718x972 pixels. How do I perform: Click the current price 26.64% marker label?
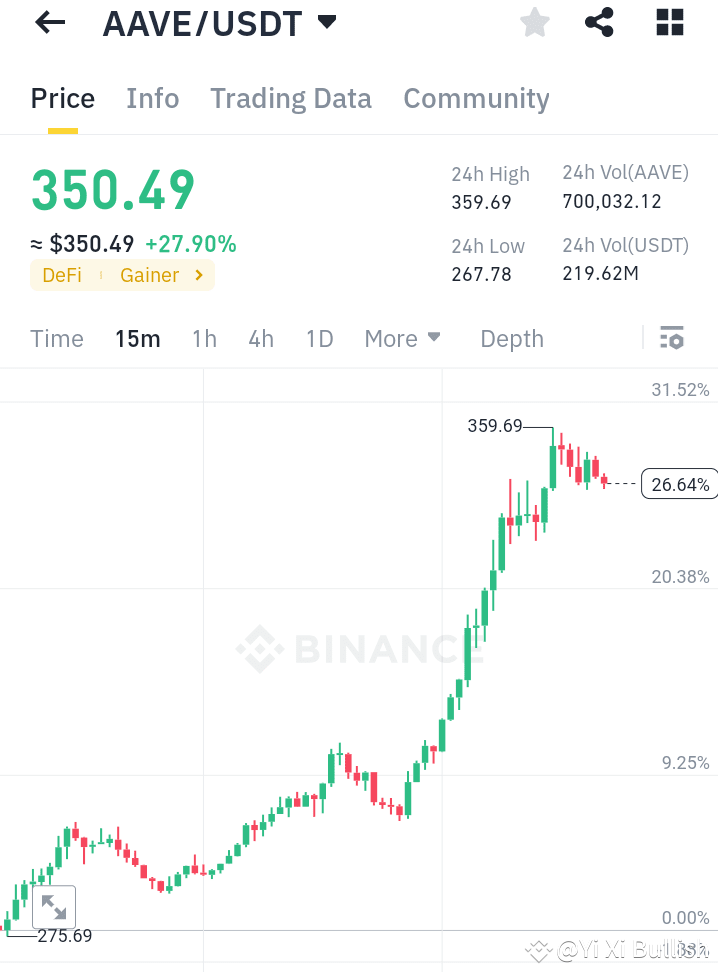click(x=679, y=484)
